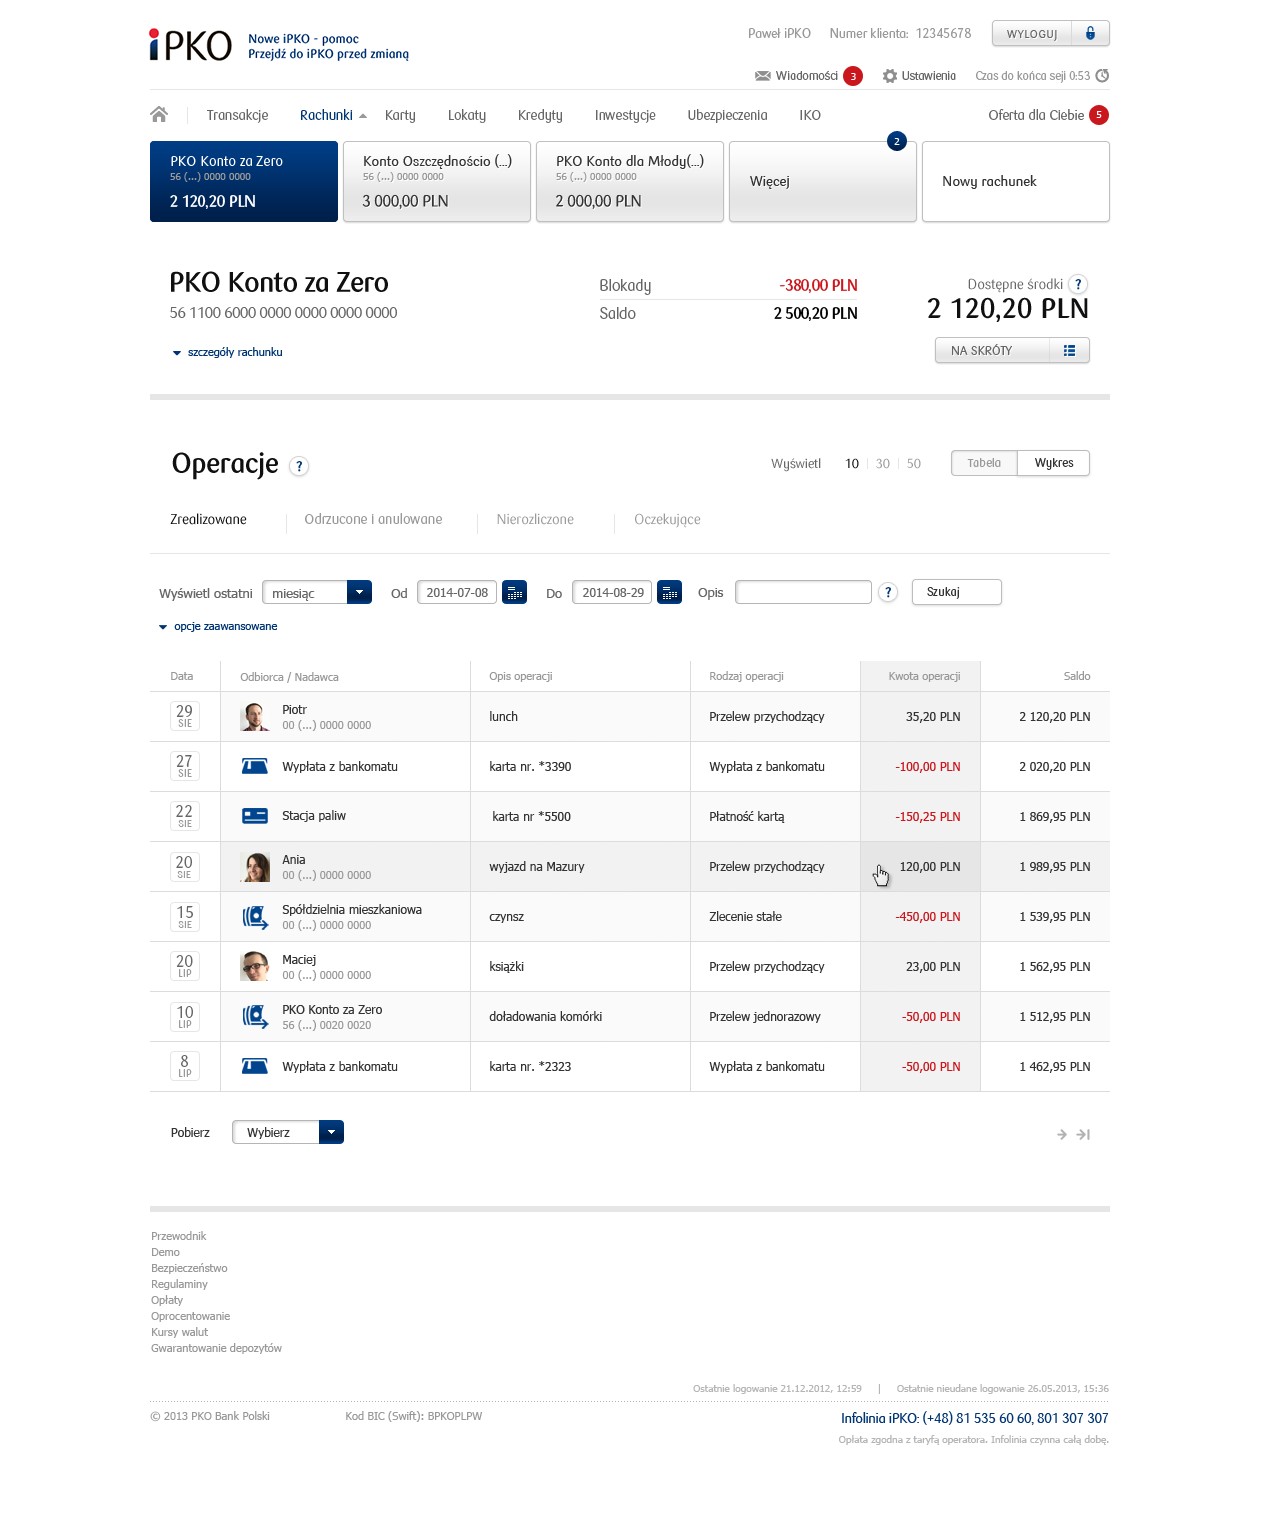Click the list icon on NA SKRÓTY

(x=1070, y=351)
